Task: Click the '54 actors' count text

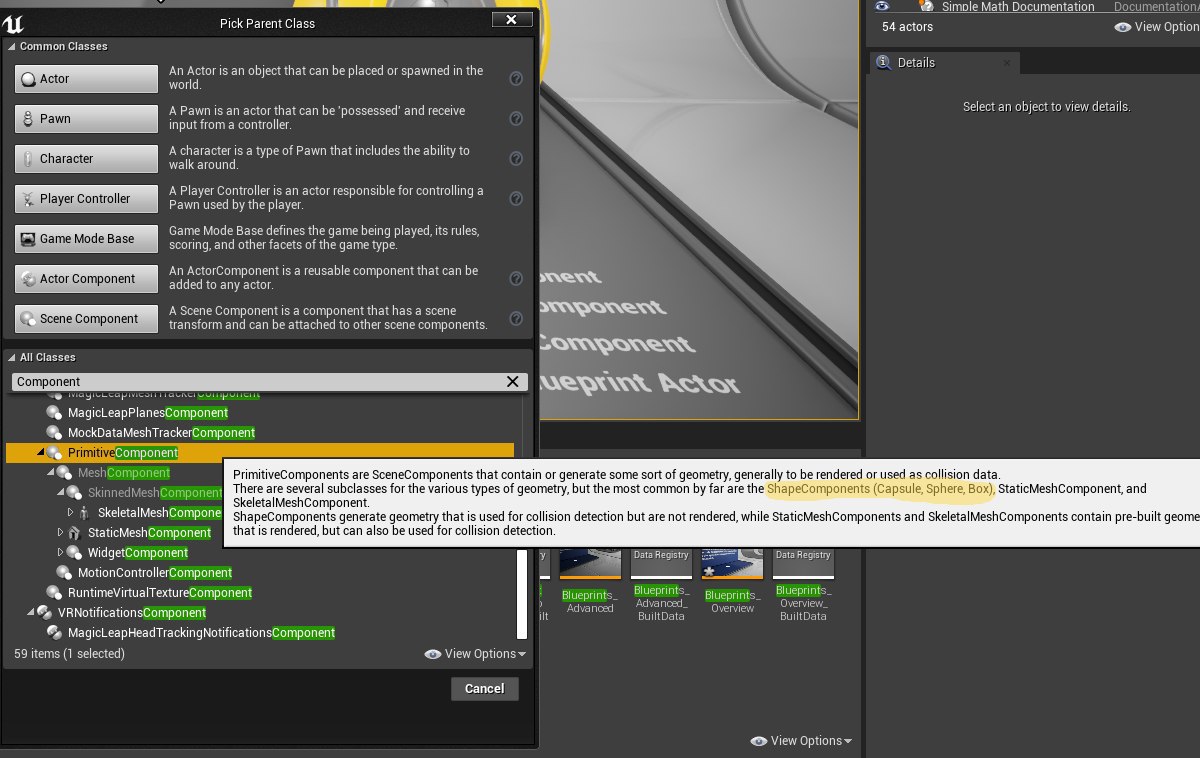Action: click(907, 27)
